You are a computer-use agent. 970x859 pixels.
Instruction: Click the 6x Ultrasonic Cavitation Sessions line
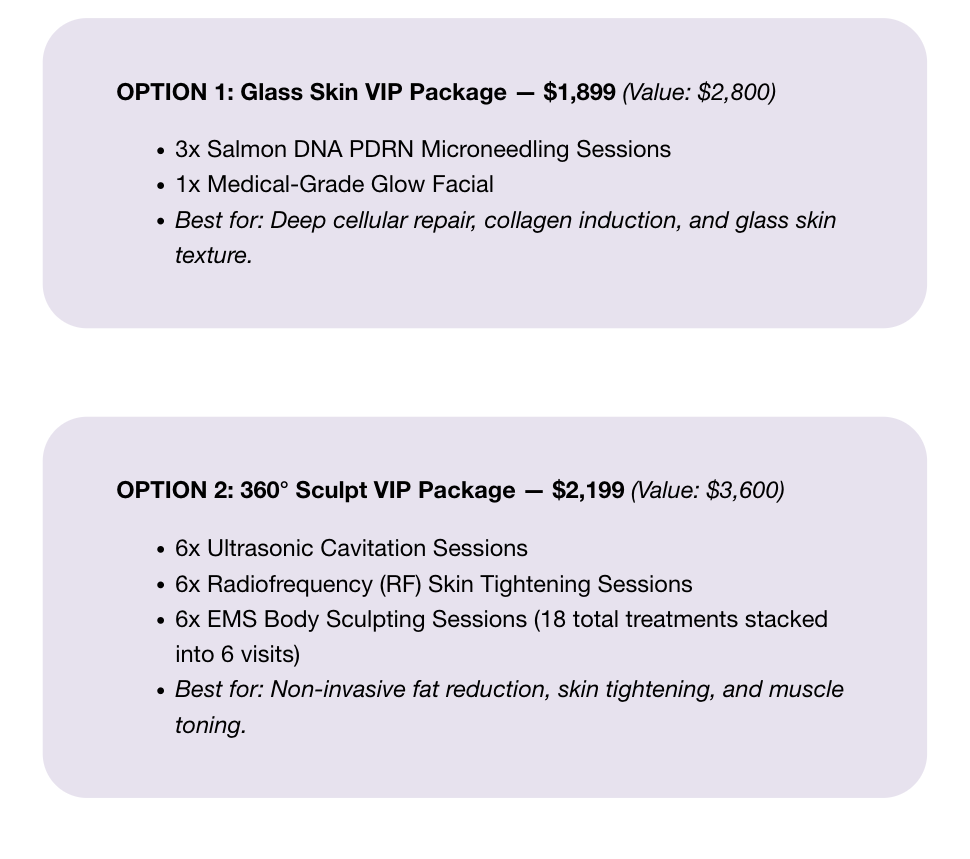tap(351, 549)
